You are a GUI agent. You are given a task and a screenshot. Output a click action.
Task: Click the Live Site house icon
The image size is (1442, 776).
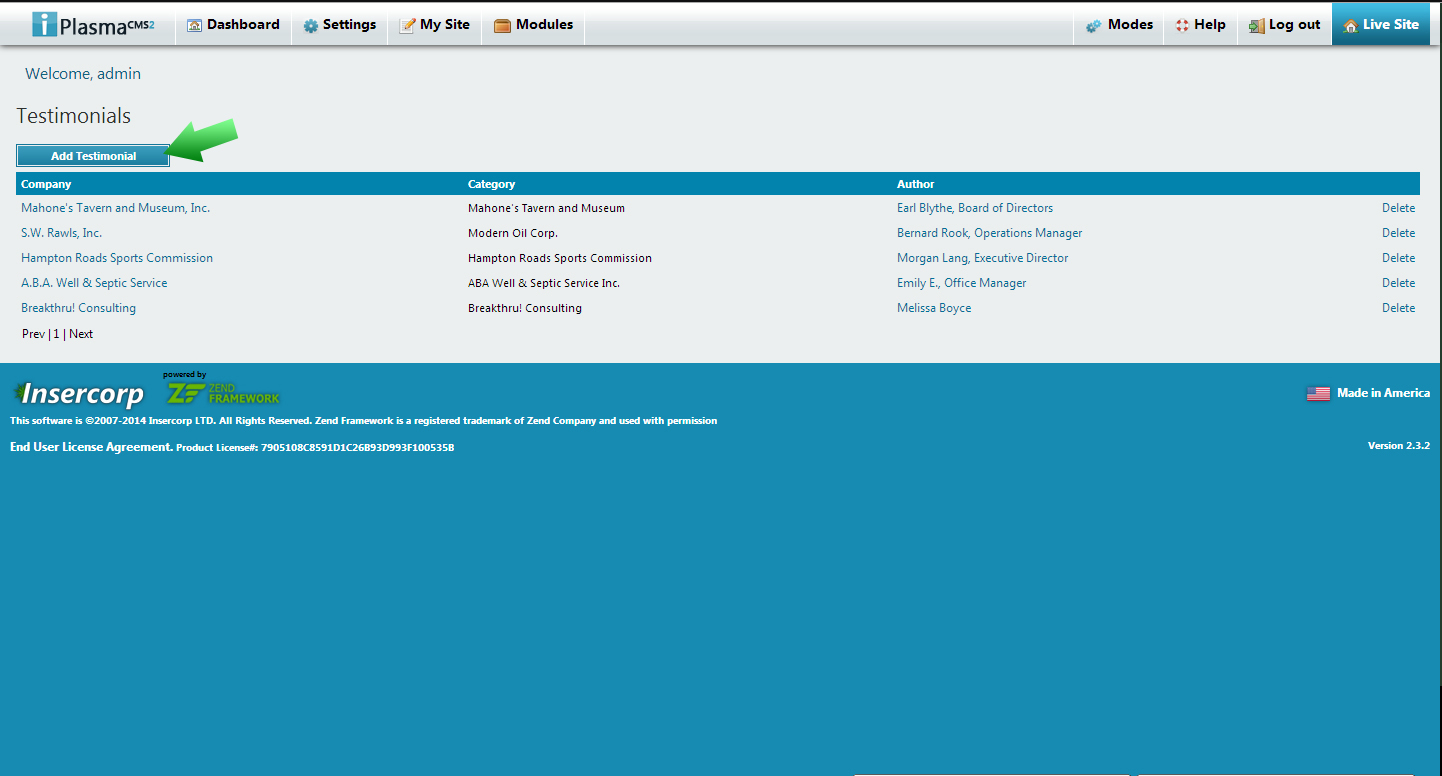tap(1351, 26)
